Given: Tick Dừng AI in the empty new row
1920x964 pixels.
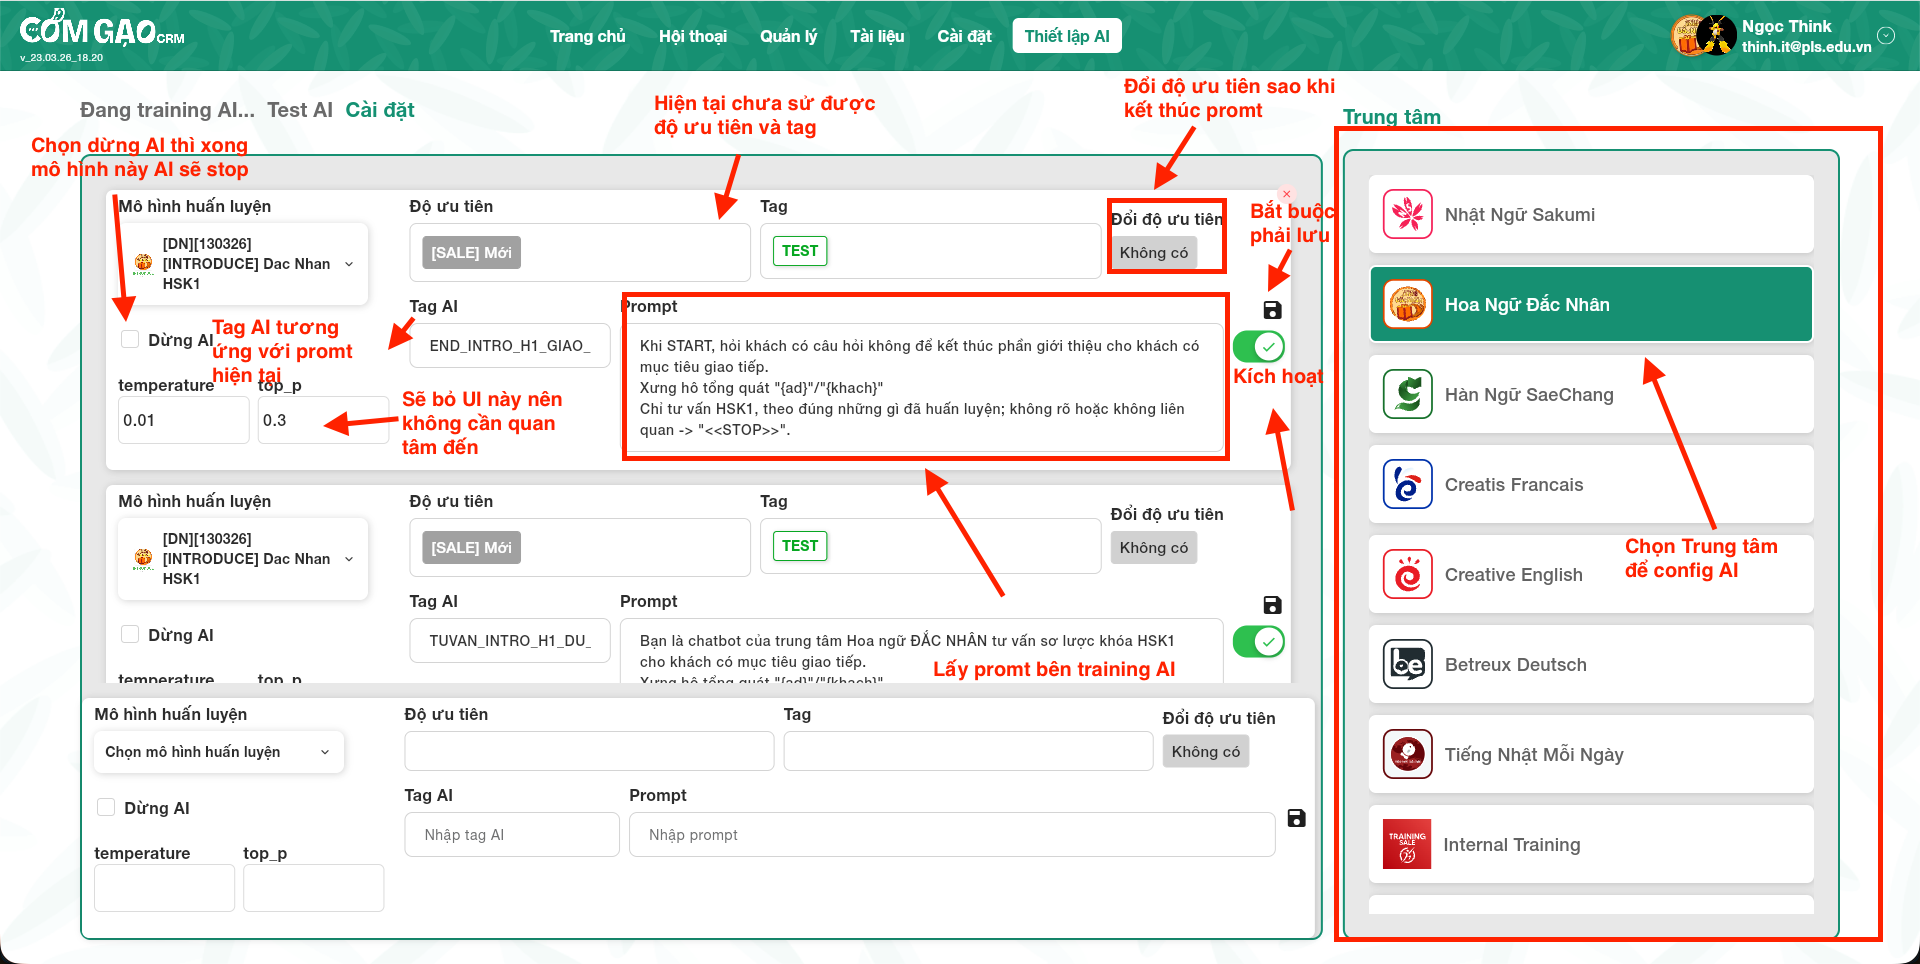Looking at the screenshot, I should coord(106,807).
